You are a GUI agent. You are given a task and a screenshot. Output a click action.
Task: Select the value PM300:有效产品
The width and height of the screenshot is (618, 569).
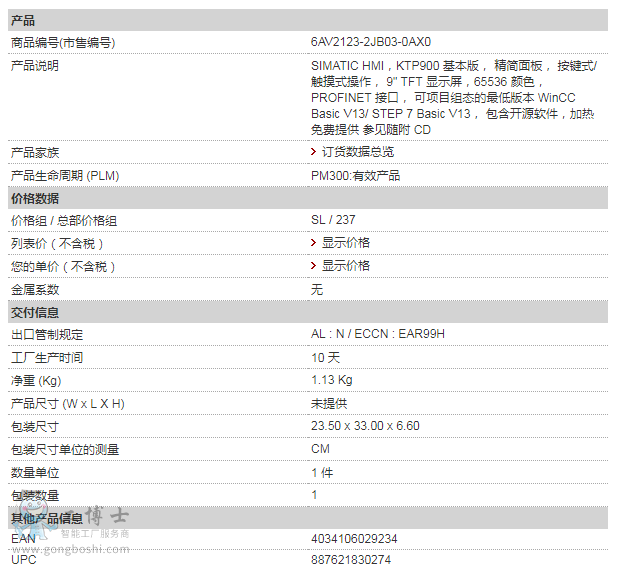(356, 175)
